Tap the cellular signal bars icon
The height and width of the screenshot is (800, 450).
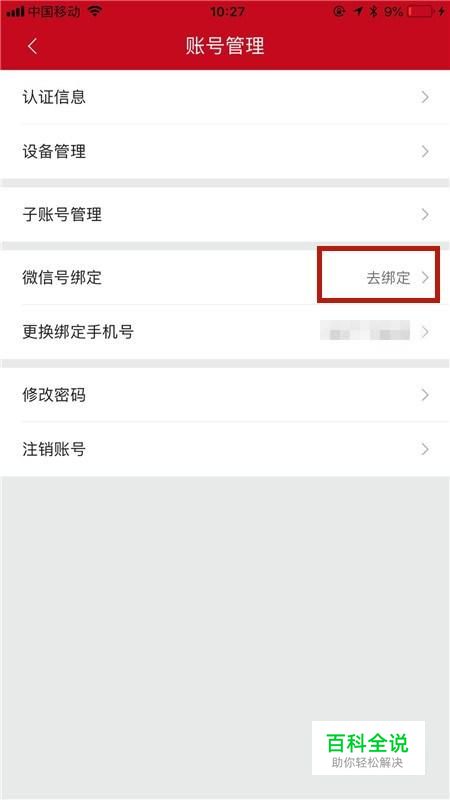point(15,11)
